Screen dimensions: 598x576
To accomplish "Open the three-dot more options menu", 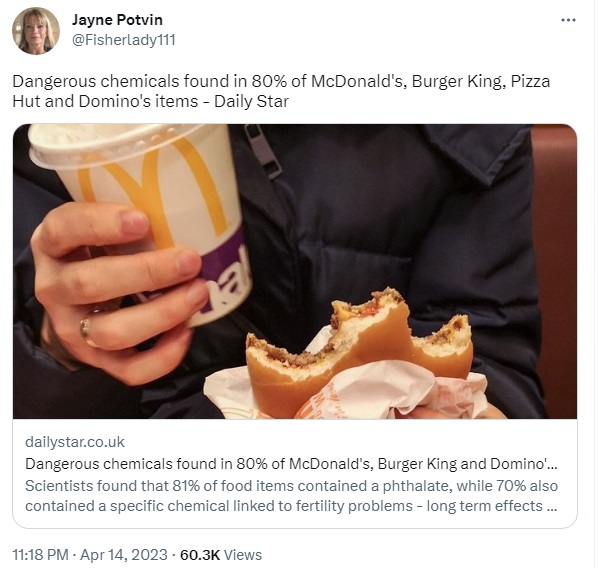I will click(x=568, y=20).
